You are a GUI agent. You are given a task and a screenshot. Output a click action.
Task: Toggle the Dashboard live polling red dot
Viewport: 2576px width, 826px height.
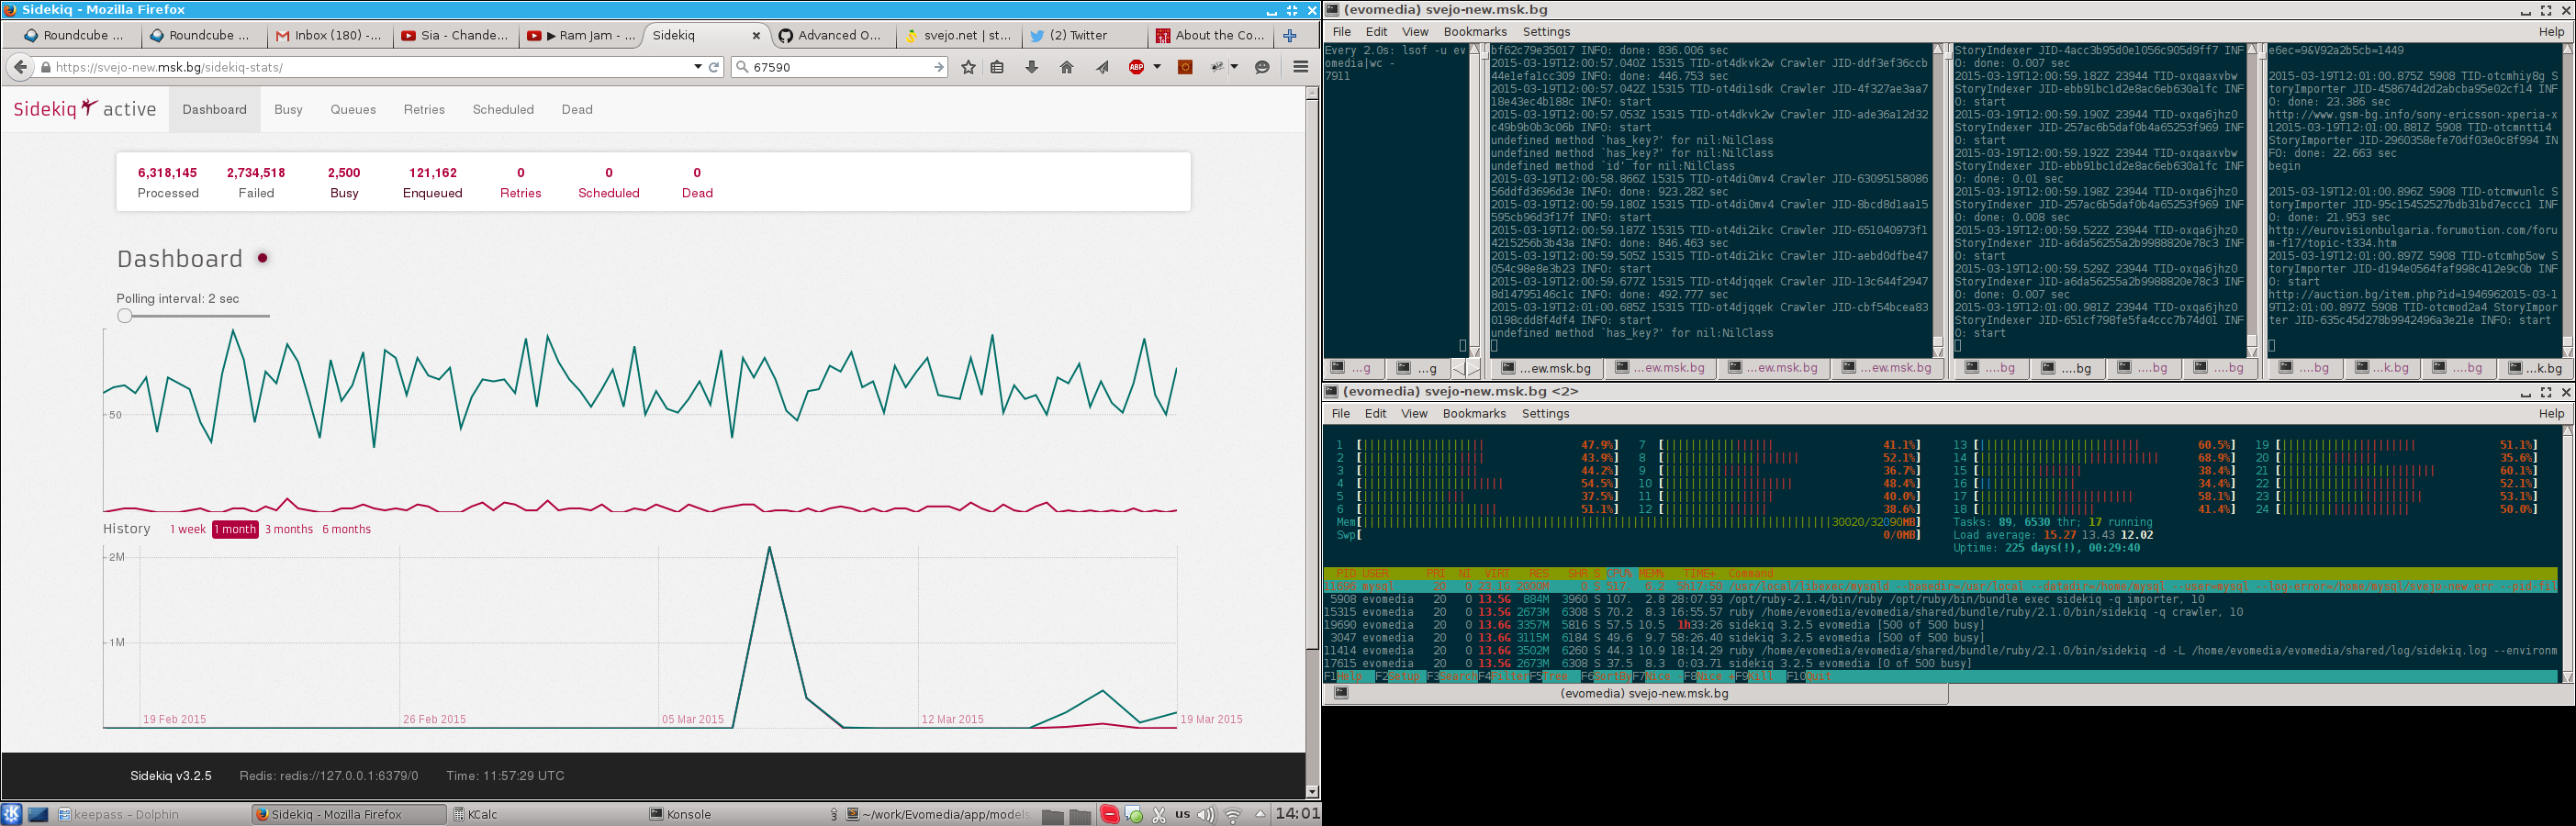point(262,258)
